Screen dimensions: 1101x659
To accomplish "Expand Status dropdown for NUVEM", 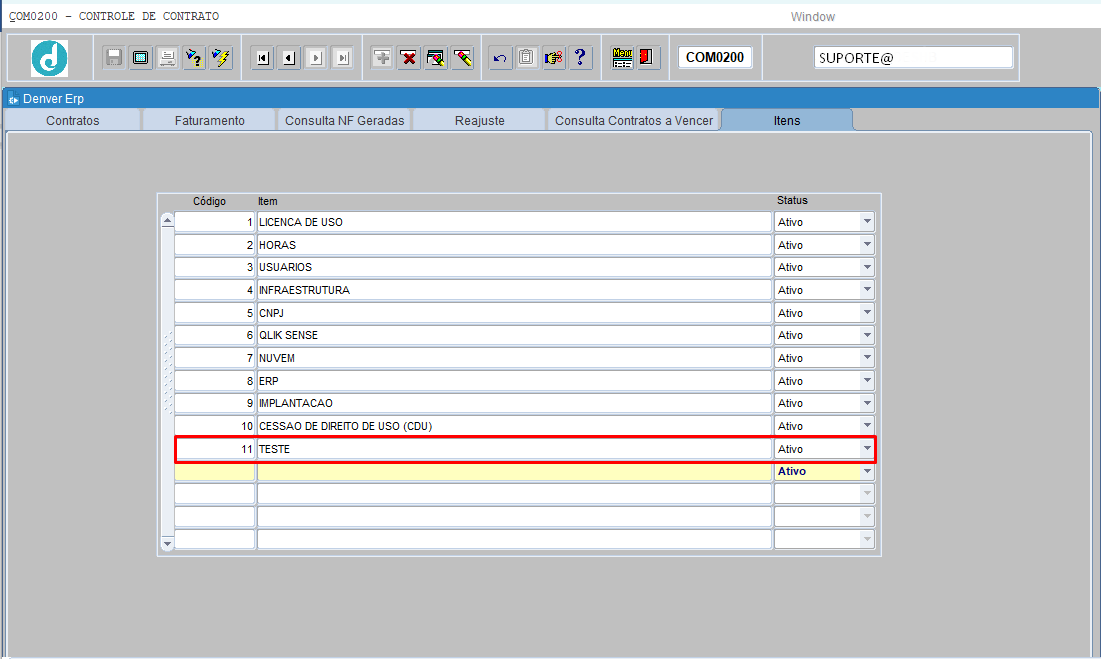I will [x=867, y=358].
